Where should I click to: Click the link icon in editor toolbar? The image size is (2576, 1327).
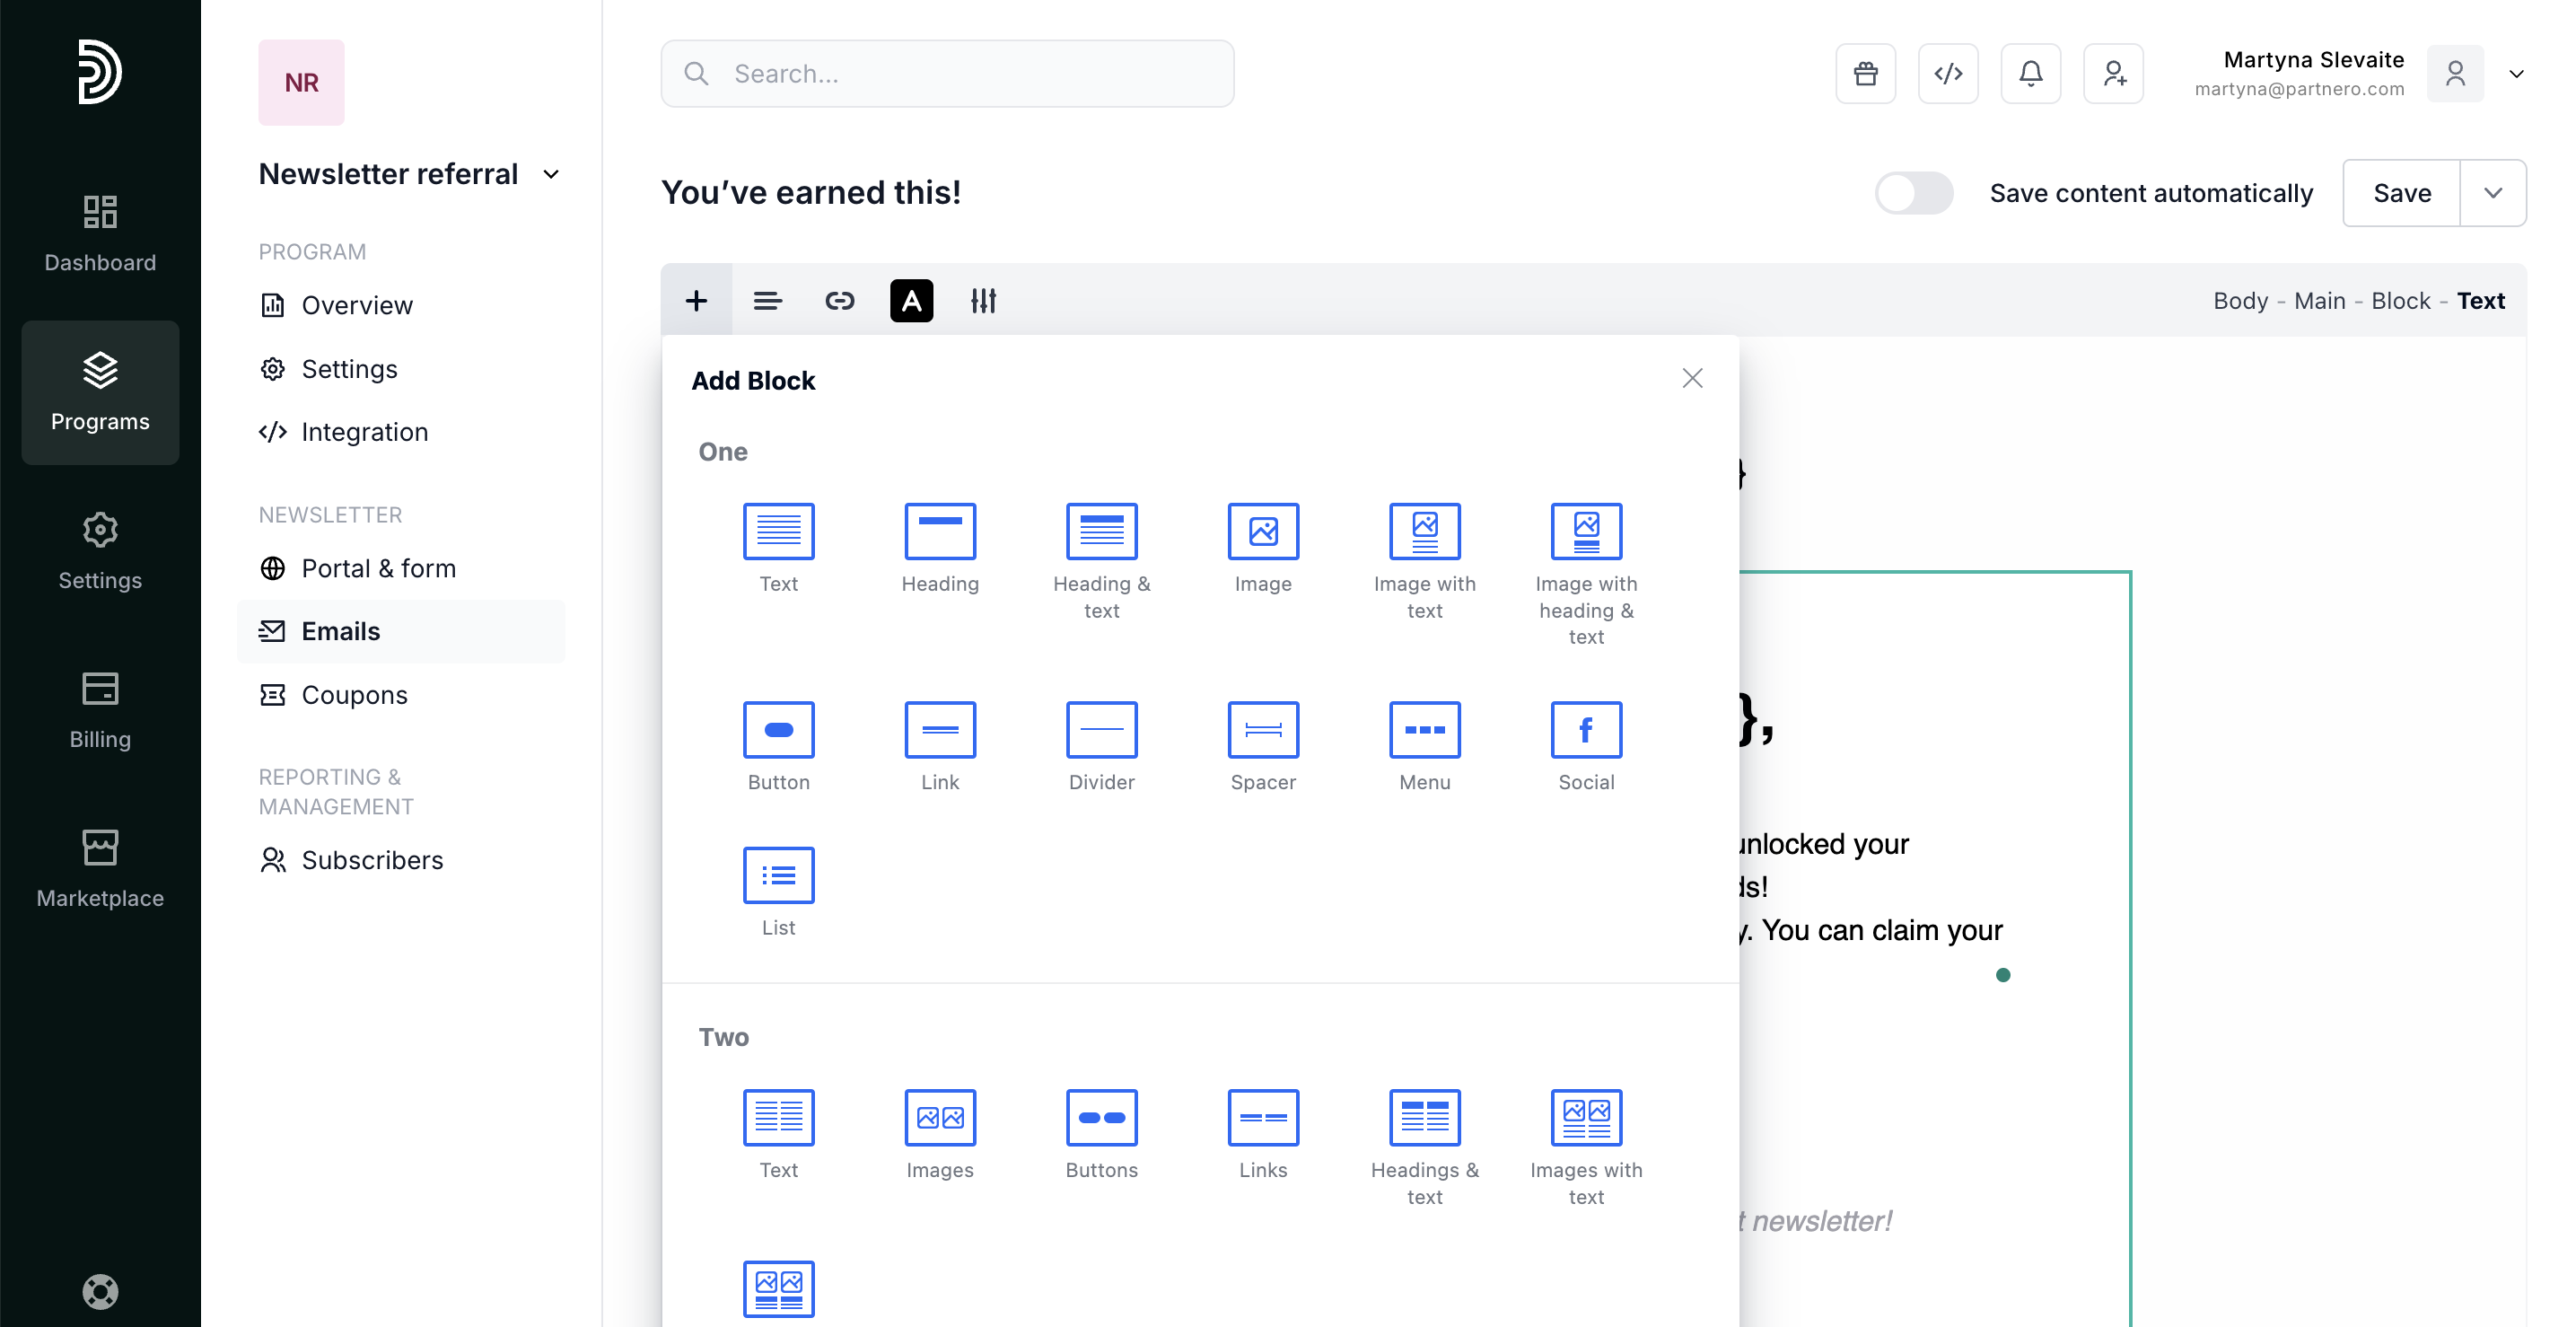pyautogui.click(x=839, y=300)
